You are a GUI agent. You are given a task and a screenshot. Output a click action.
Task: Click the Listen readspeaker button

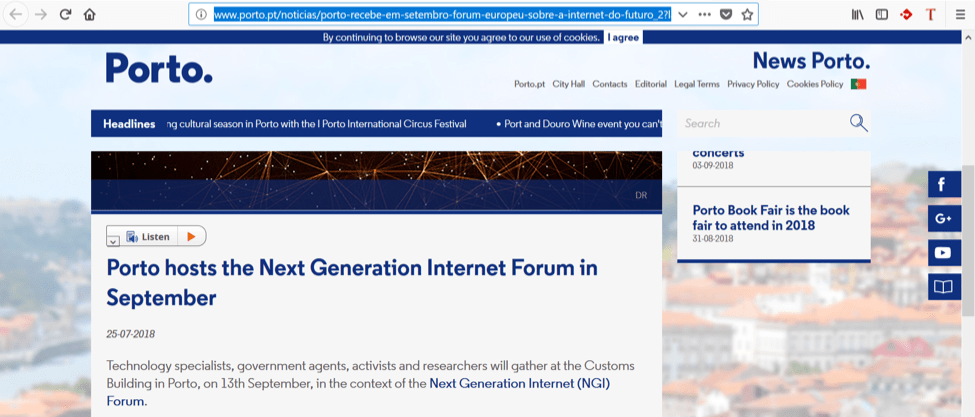click(x=149, y=236)
